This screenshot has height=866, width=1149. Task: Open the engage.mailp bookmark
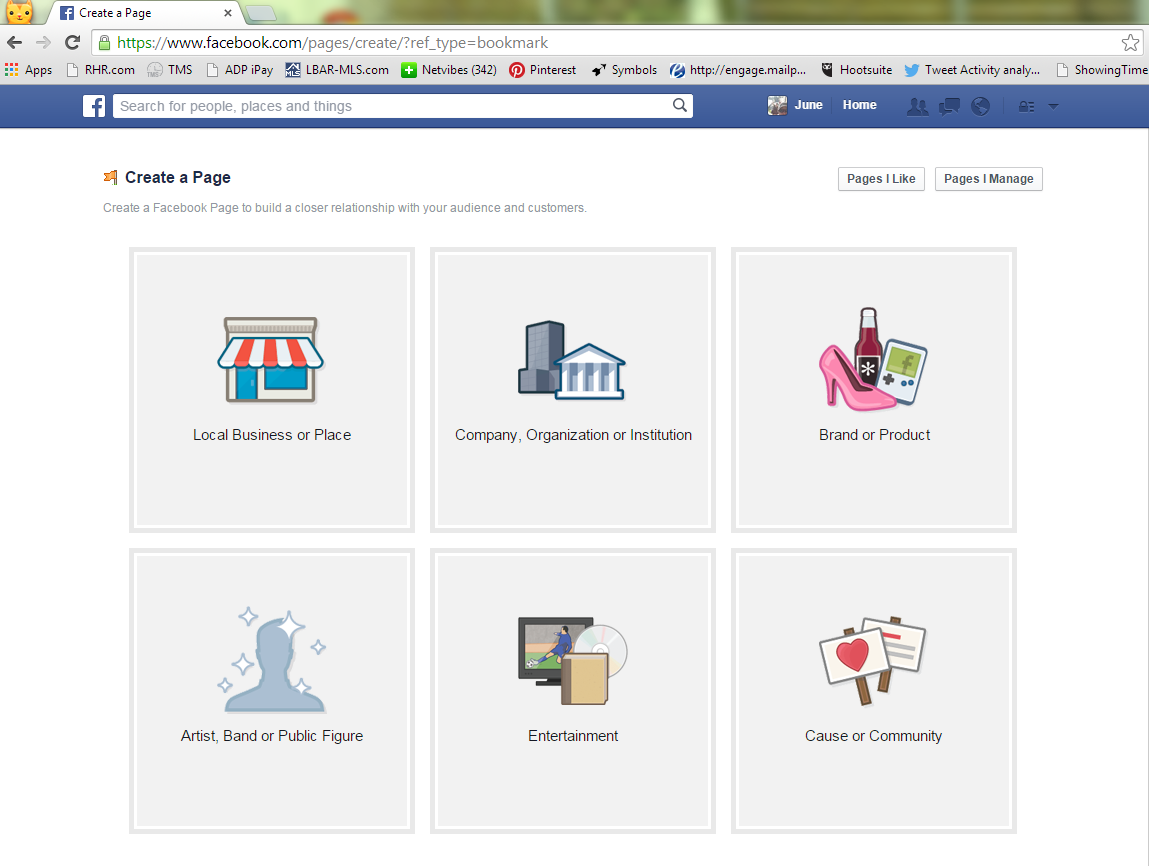[x=738, y=70]
